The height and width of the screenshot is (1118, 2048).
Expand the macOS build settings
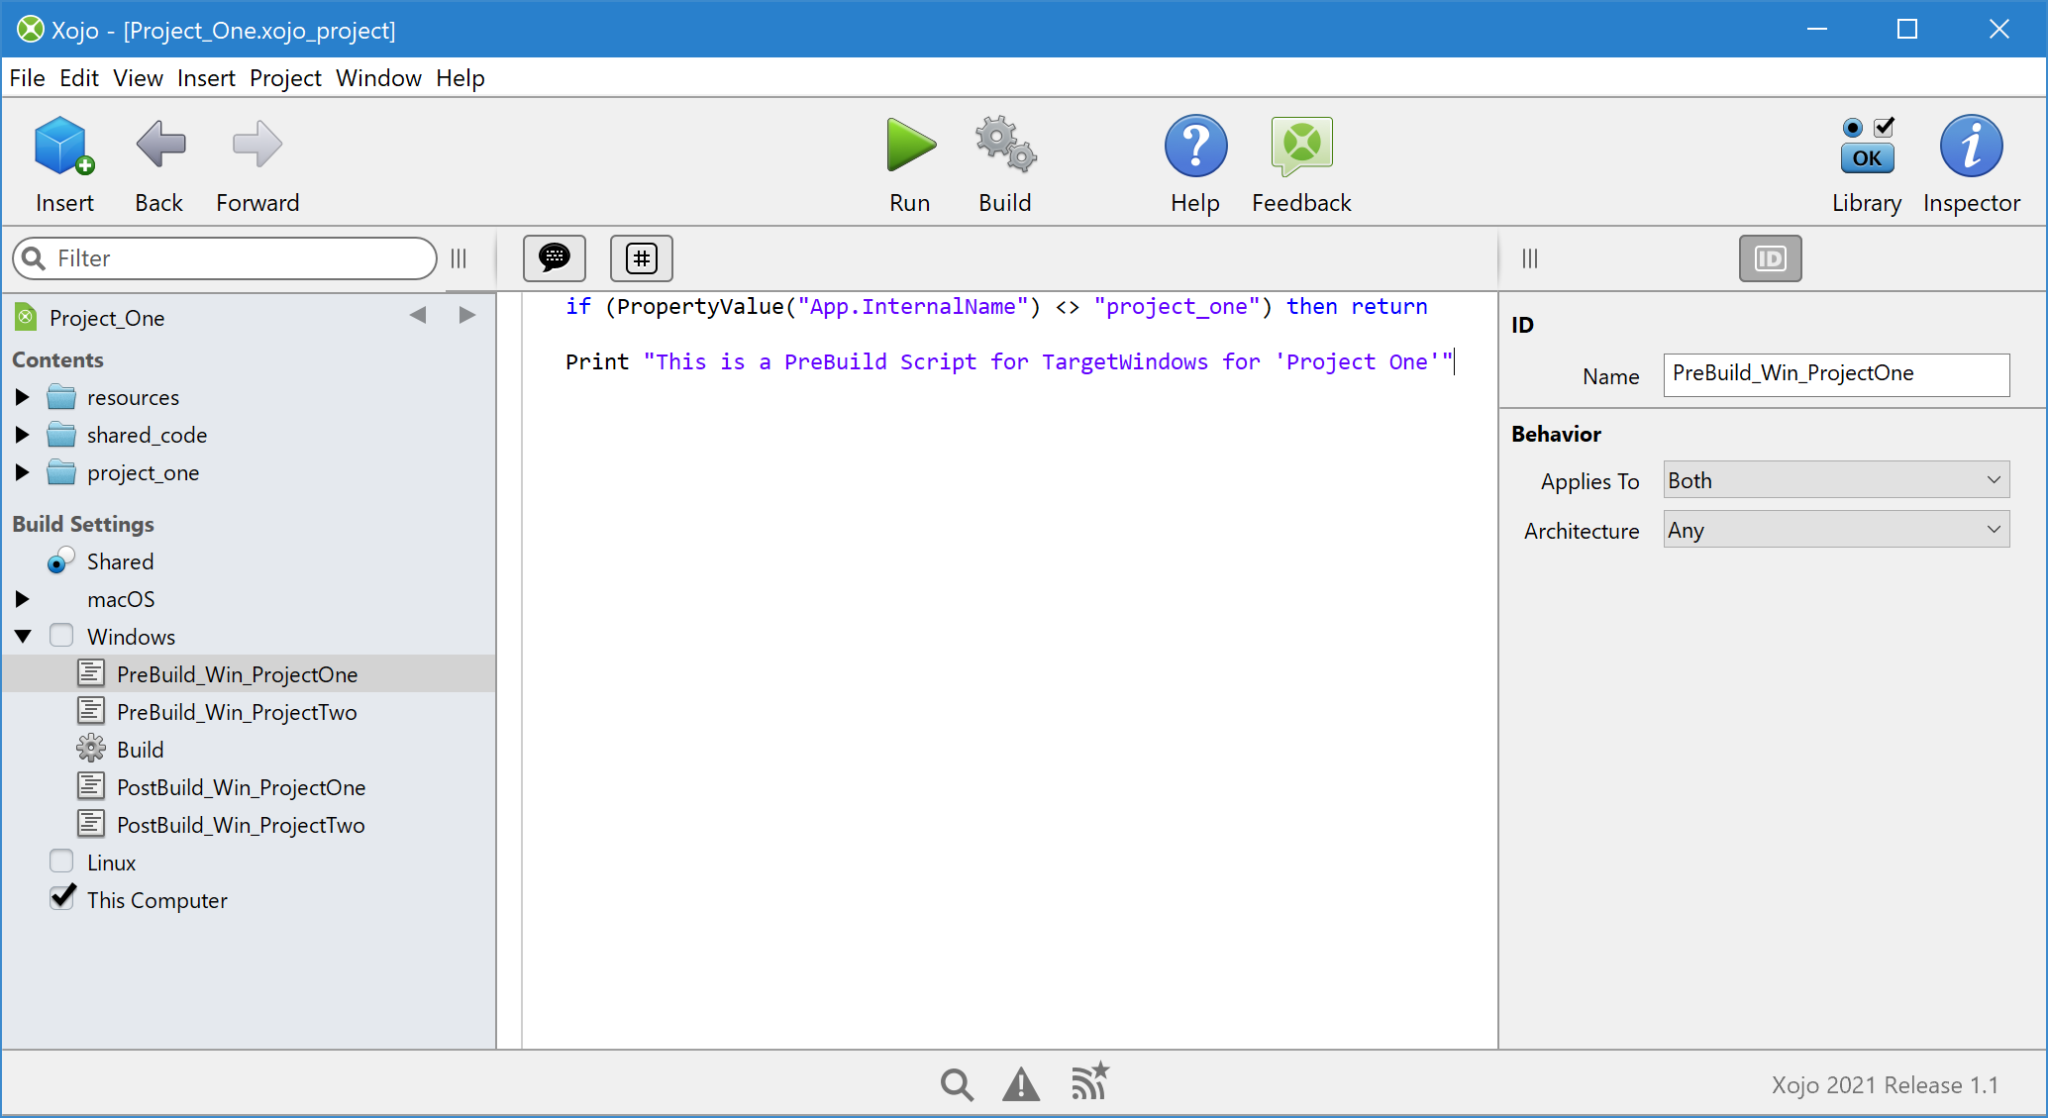22,599
